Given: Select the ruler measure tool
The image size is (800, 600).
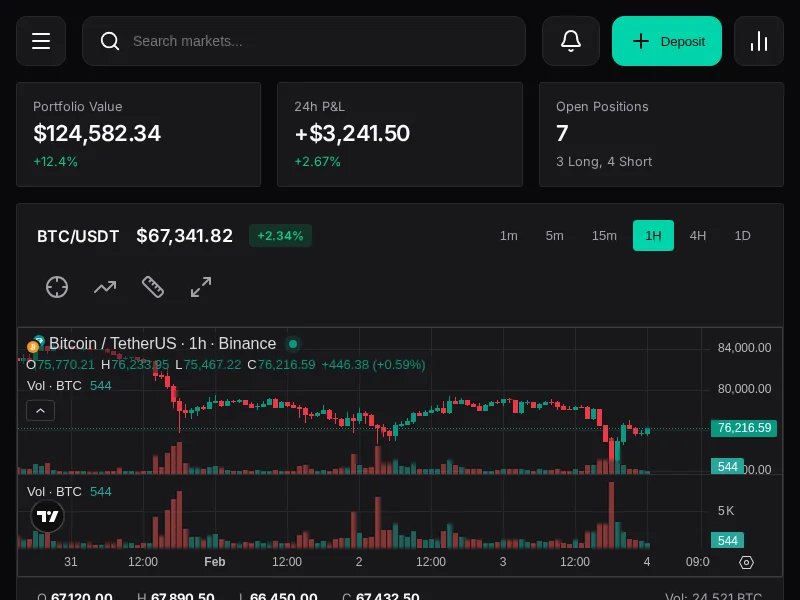Looking at the screenshot, I should tap(153, 287).
